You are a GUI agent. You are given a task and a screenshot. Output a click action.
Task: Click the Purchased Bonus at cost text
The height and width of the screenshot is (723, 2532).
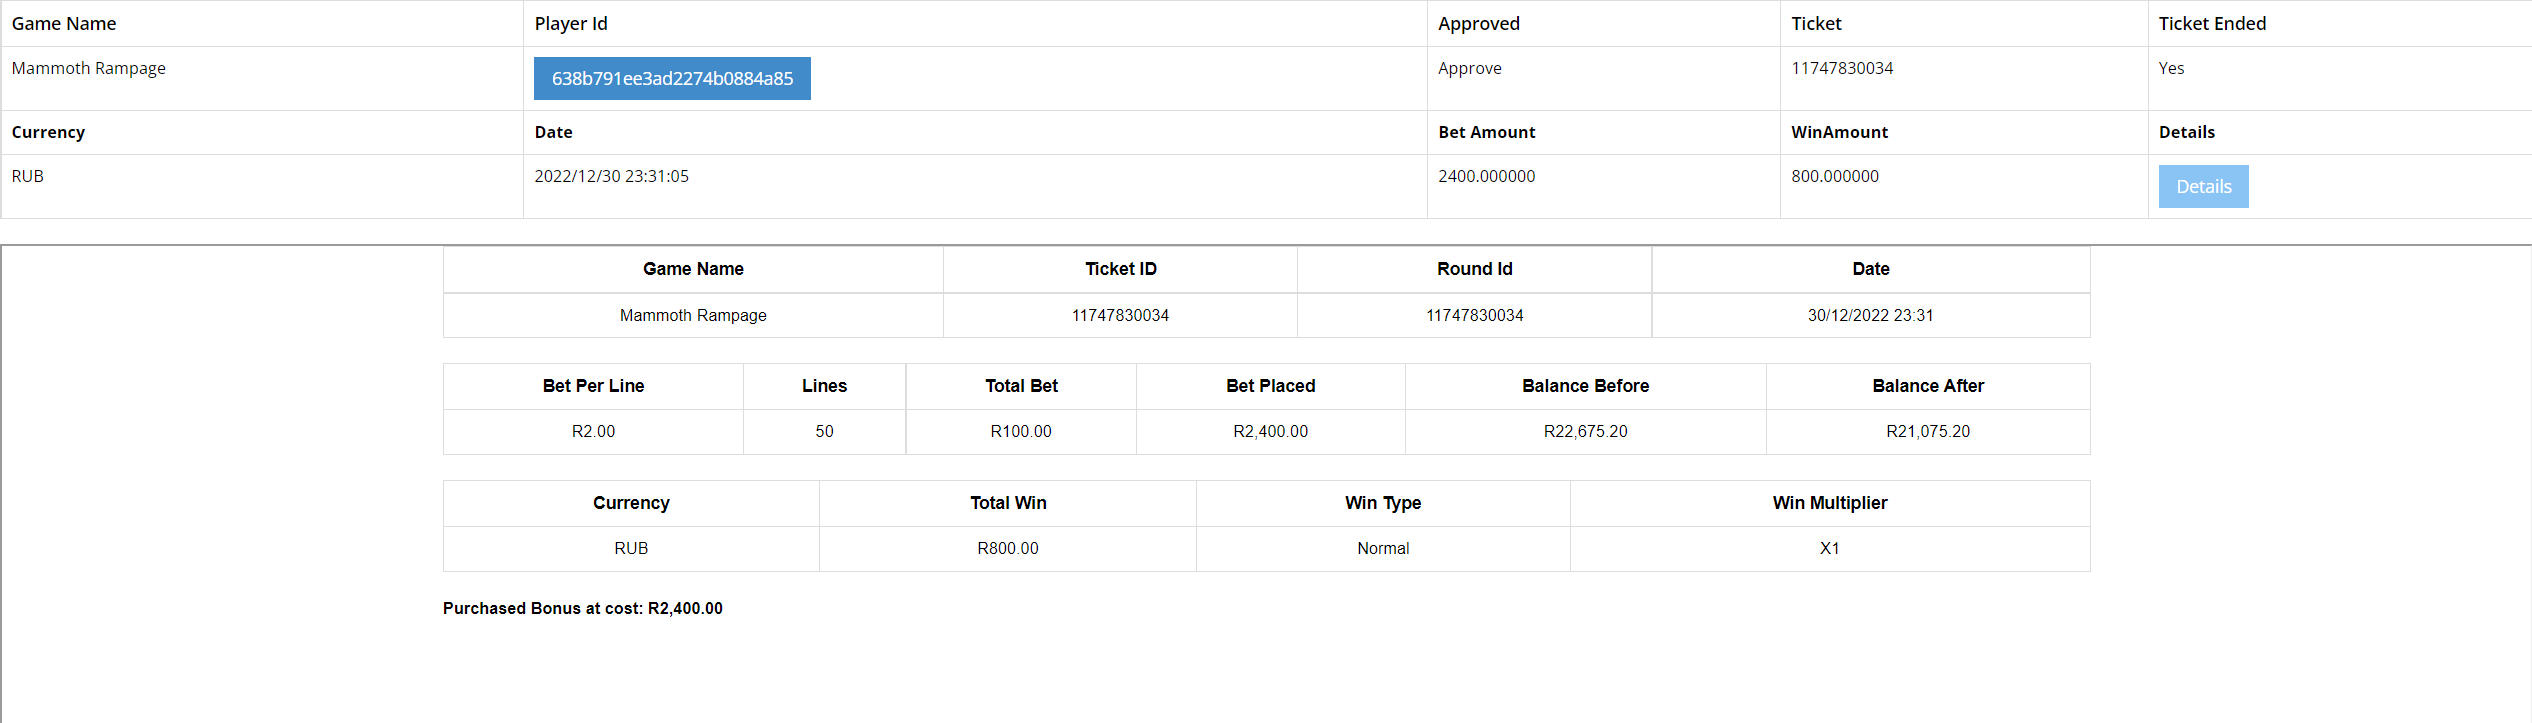pyautogui.click(x=582, y=608)
